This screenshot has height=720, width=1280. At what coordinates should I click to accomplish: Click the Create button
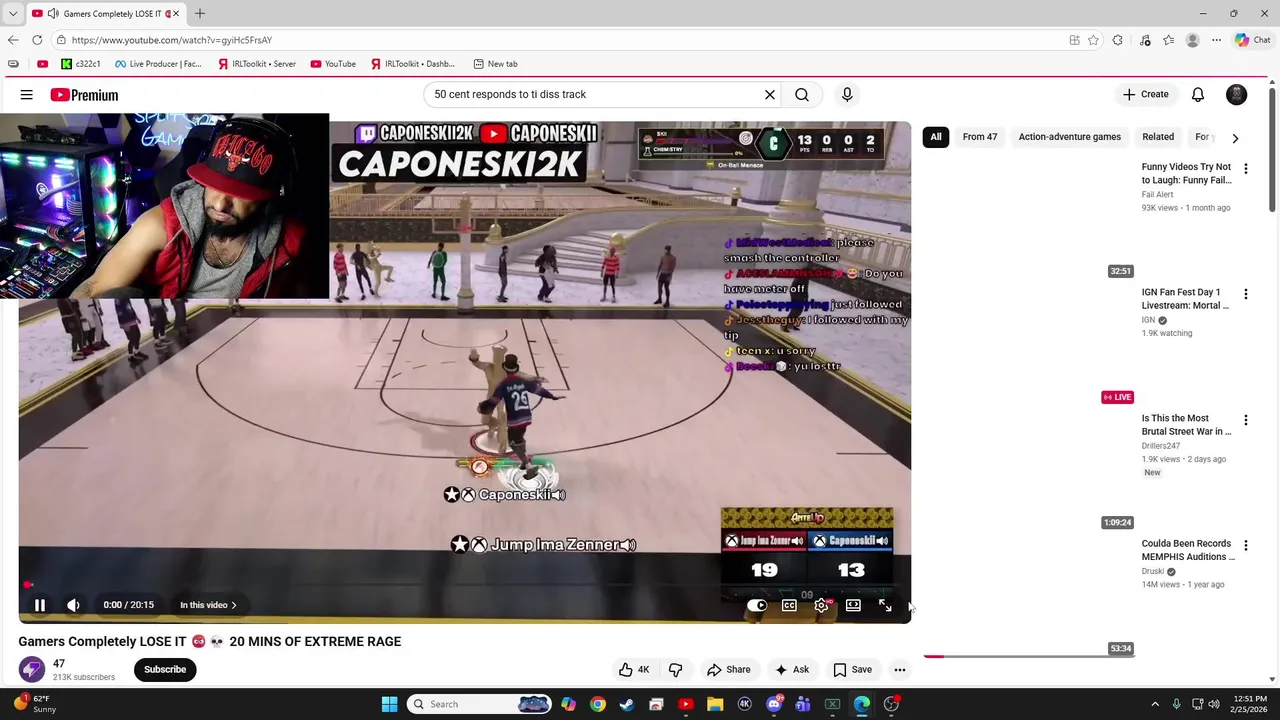[1145, 94]
